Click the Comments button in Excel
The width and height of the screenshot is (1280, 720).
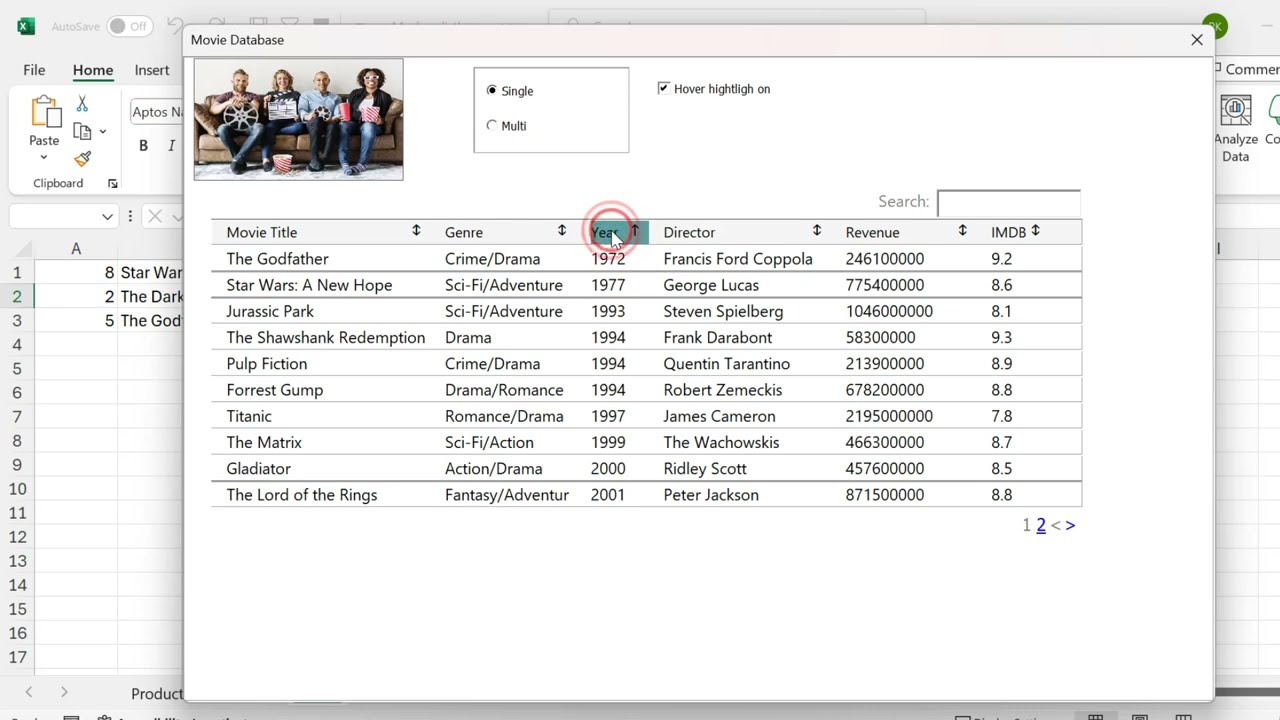coord(1247,69)
